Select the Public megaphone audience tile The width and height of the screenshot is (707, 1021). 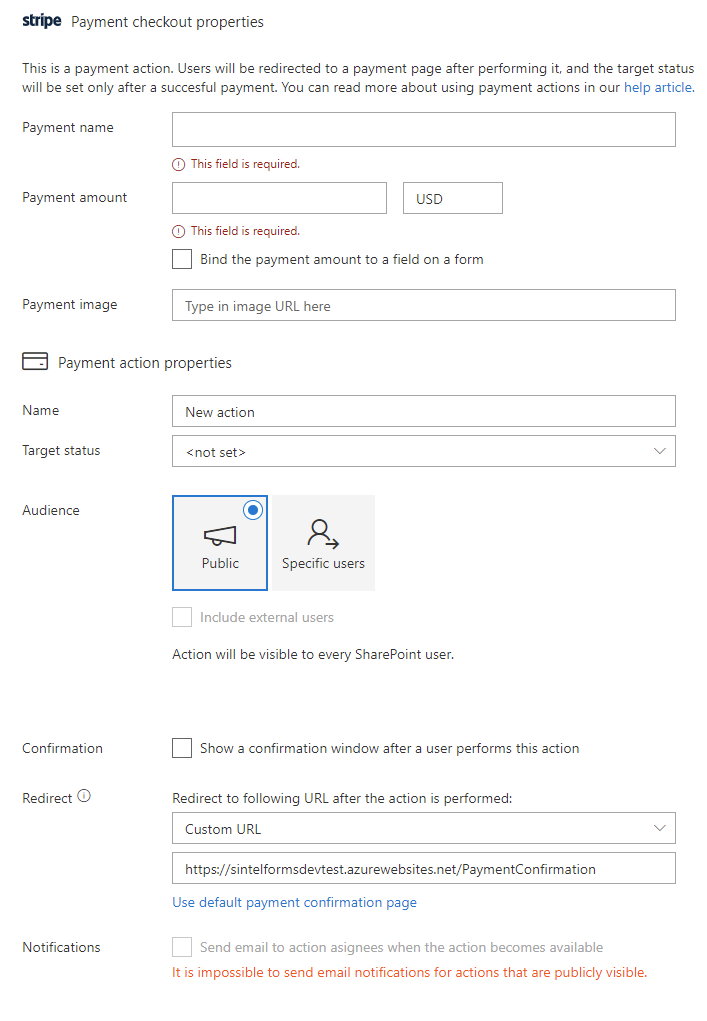[220, 543]
